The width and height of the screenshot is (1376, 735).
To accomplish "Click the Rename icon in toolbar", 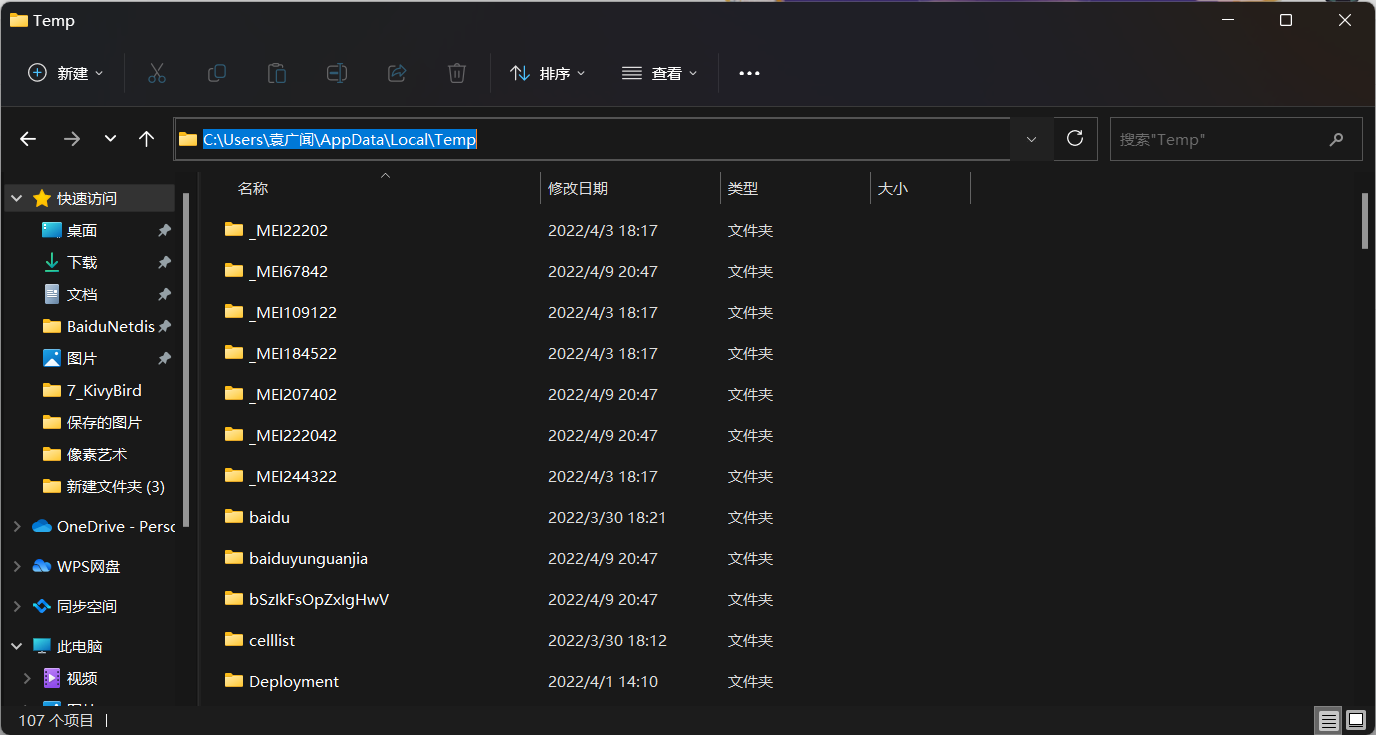I will point(337,73).
